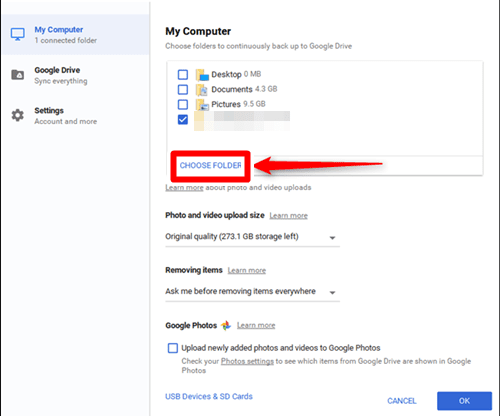Click the OK button
This screenshot has height=416, width=500.
click(x=464, y=401)
